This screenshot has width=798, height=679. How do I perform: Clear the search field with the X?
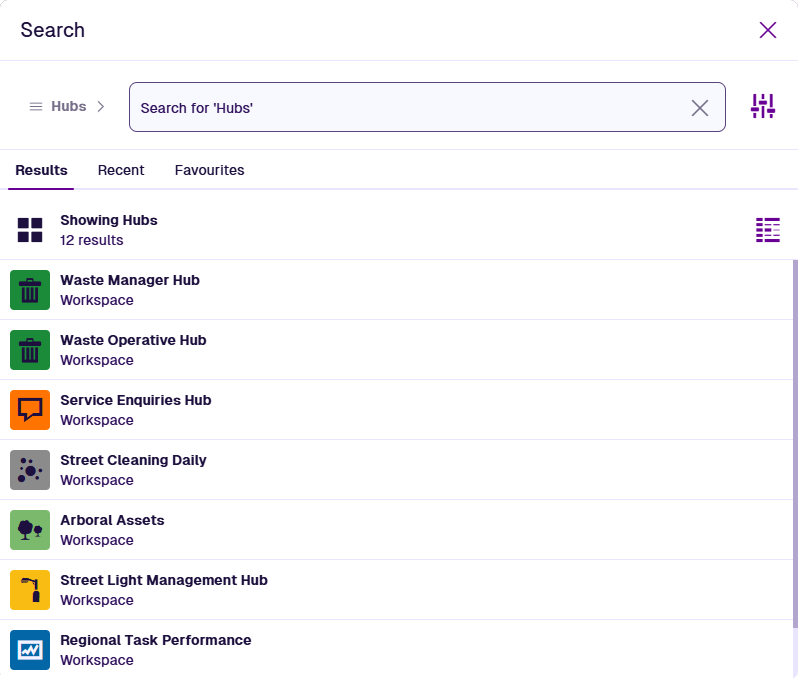click(x=700, y=108)
